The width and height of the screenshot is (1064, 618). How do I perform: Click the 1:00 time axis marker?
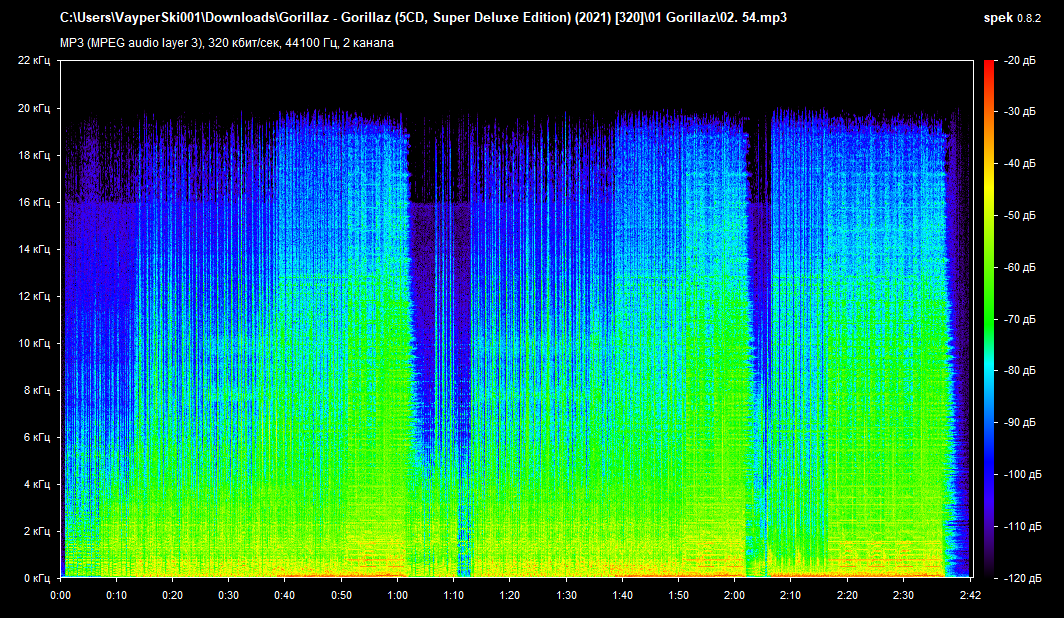(398, 594)
